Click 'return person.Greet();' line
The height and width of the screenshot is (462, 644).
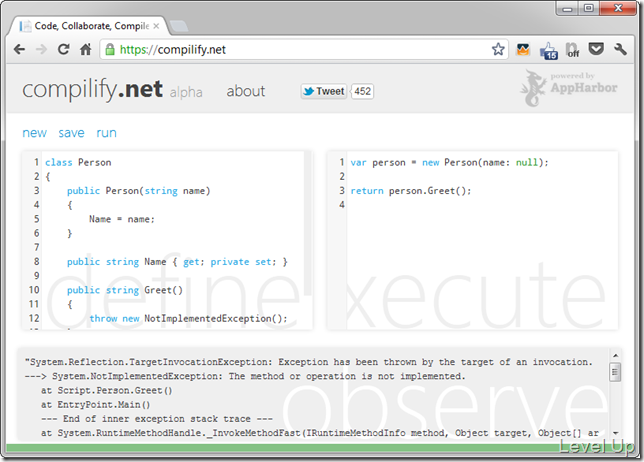point(411,191)
